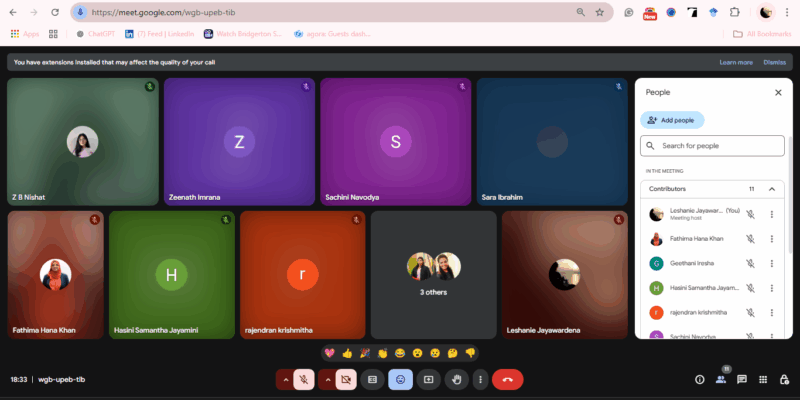Open the activities grid icon
The height and width of the screenshot is (400, 800).
pyautogui.click(x=763, y=379)
